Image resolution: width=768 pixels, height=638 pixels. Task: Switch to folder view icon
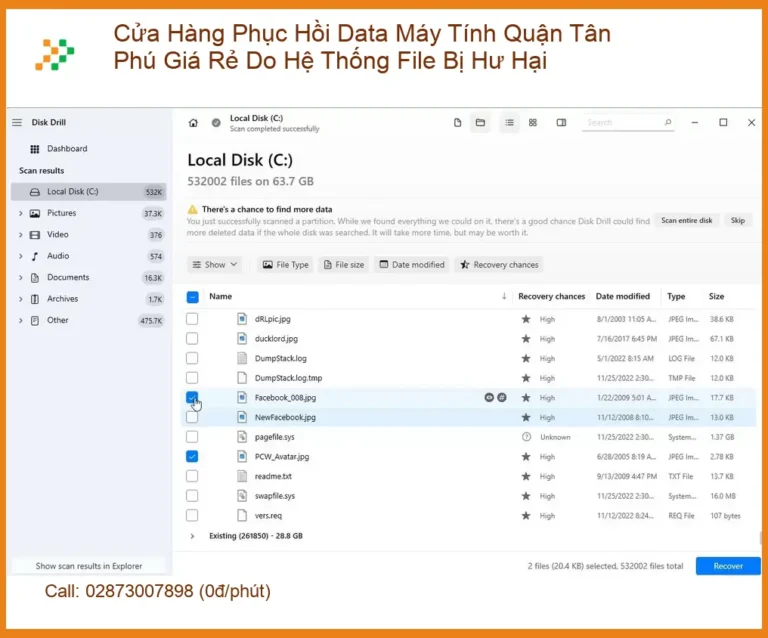(x=480, y=122)
